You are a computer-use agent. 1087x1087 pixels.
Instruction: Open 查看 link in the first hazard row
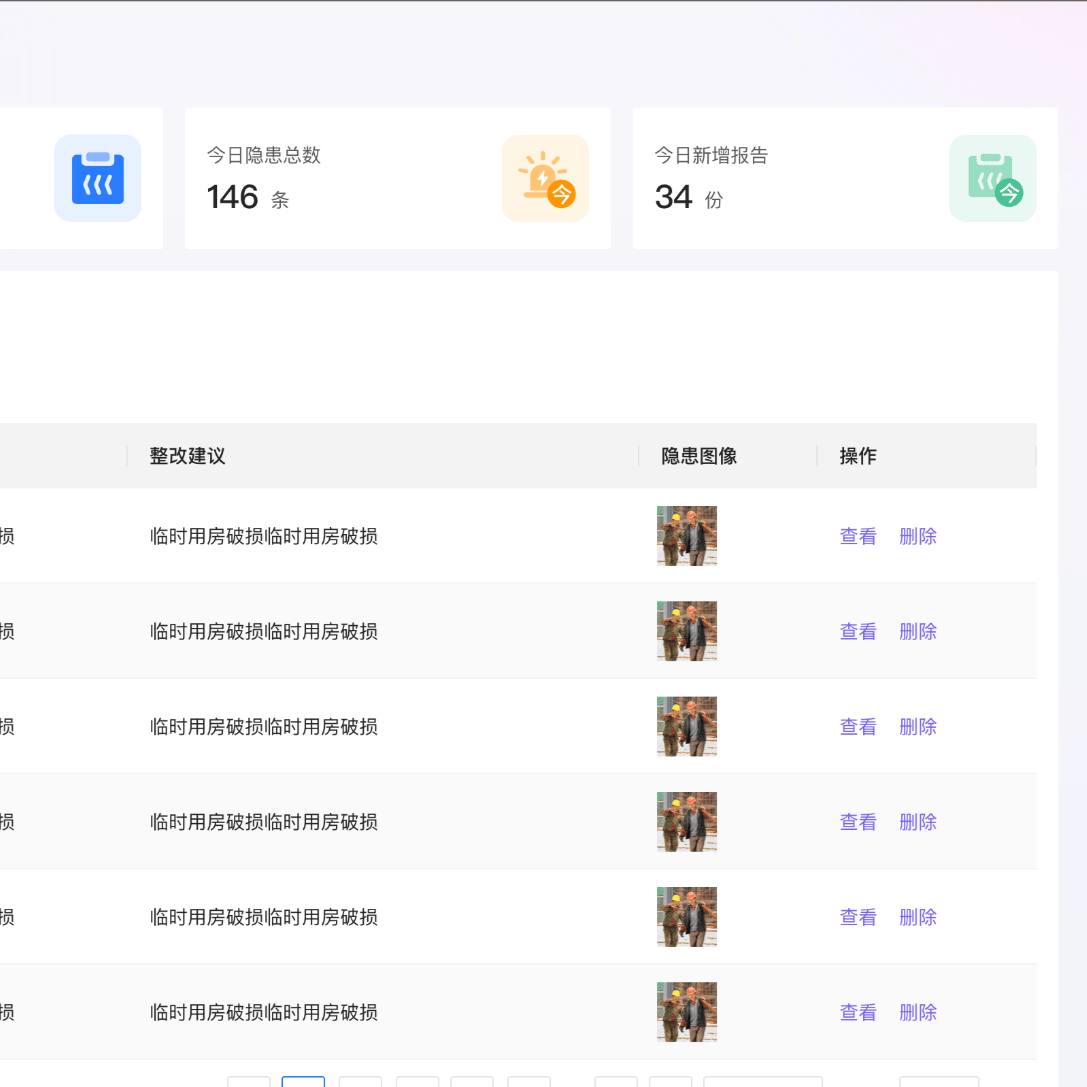click(858, 536)
